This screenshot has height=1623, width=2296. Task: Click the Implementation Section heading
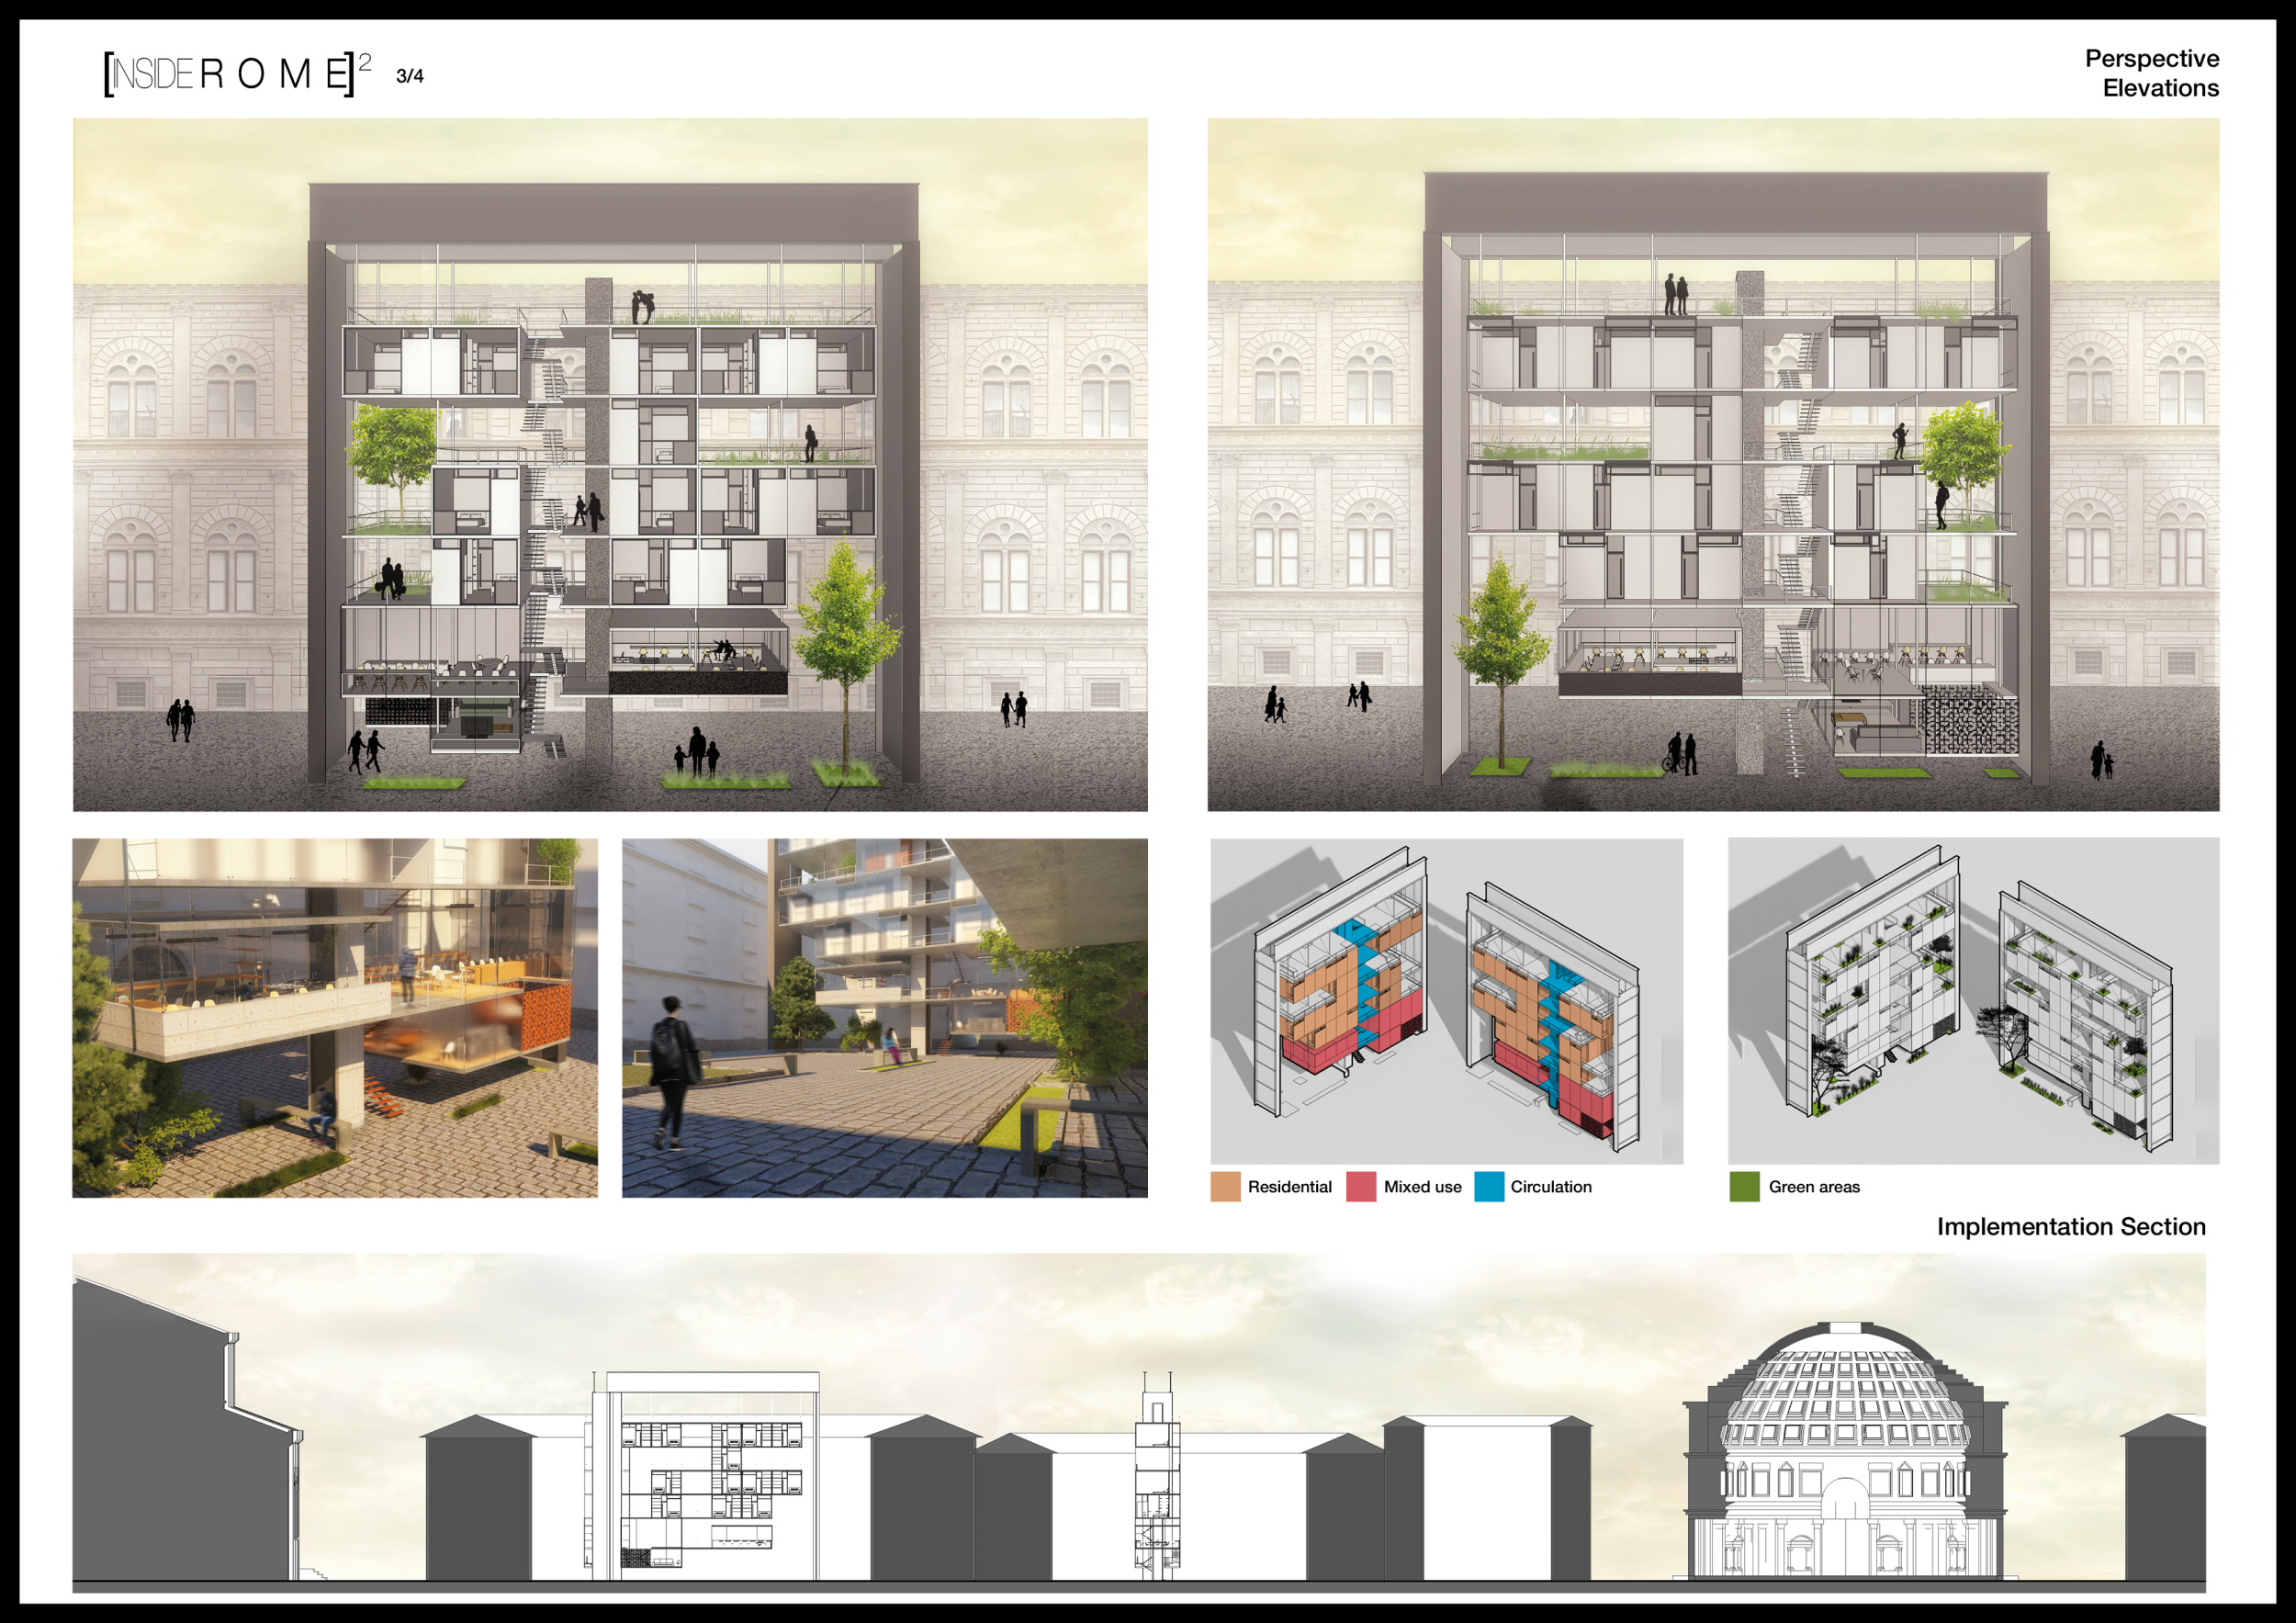tap(2070, 1227)
